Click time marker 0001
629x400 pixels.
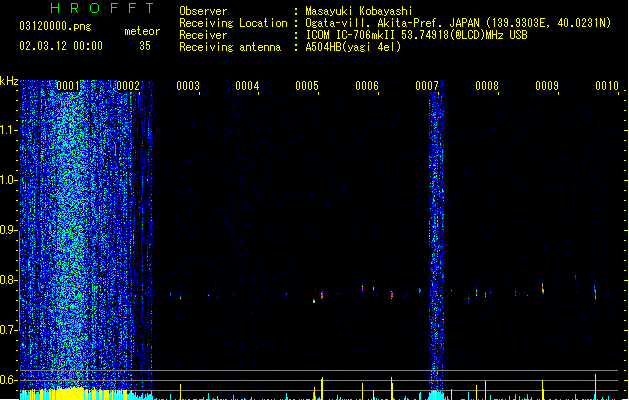tap(68, 86)
